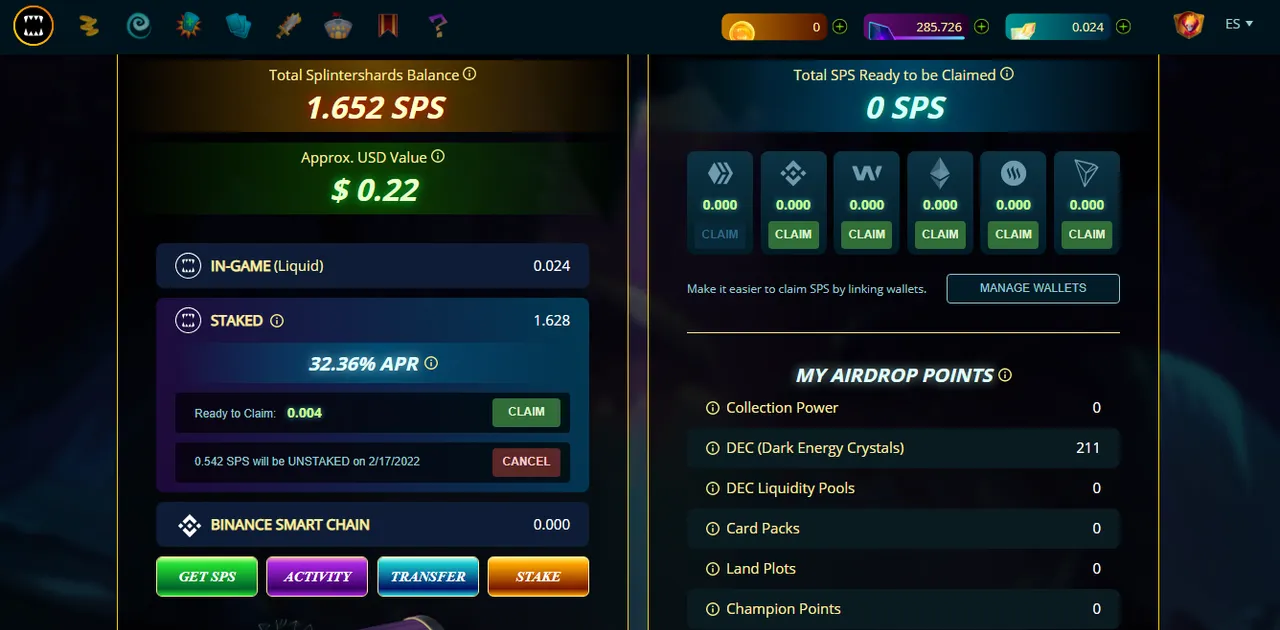Screen dimensions: 1280x630
Task: Open the ES language dropdown
Action: click(1239, 24)
